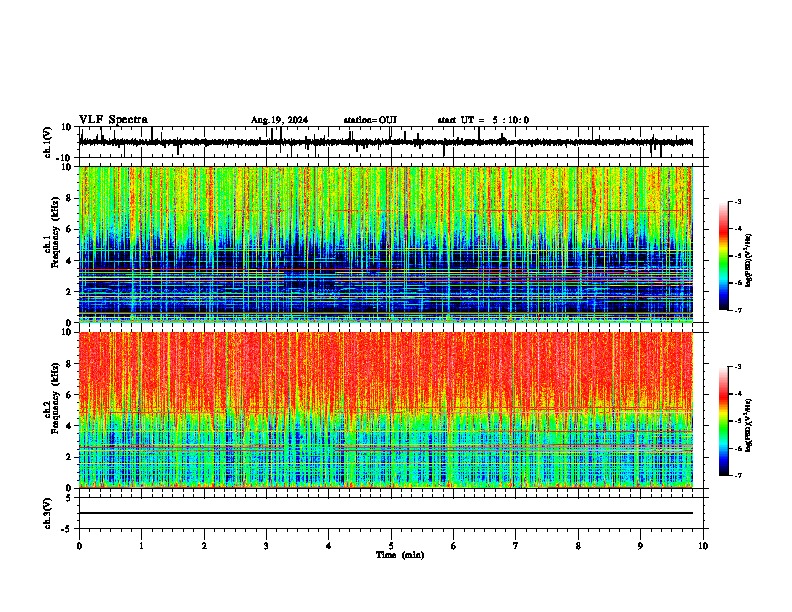The height and width of the screenshot is (612, 792).
Task: Click the 'start UT = 5 : 10: 0' label
Action: (x=483, y=120)
